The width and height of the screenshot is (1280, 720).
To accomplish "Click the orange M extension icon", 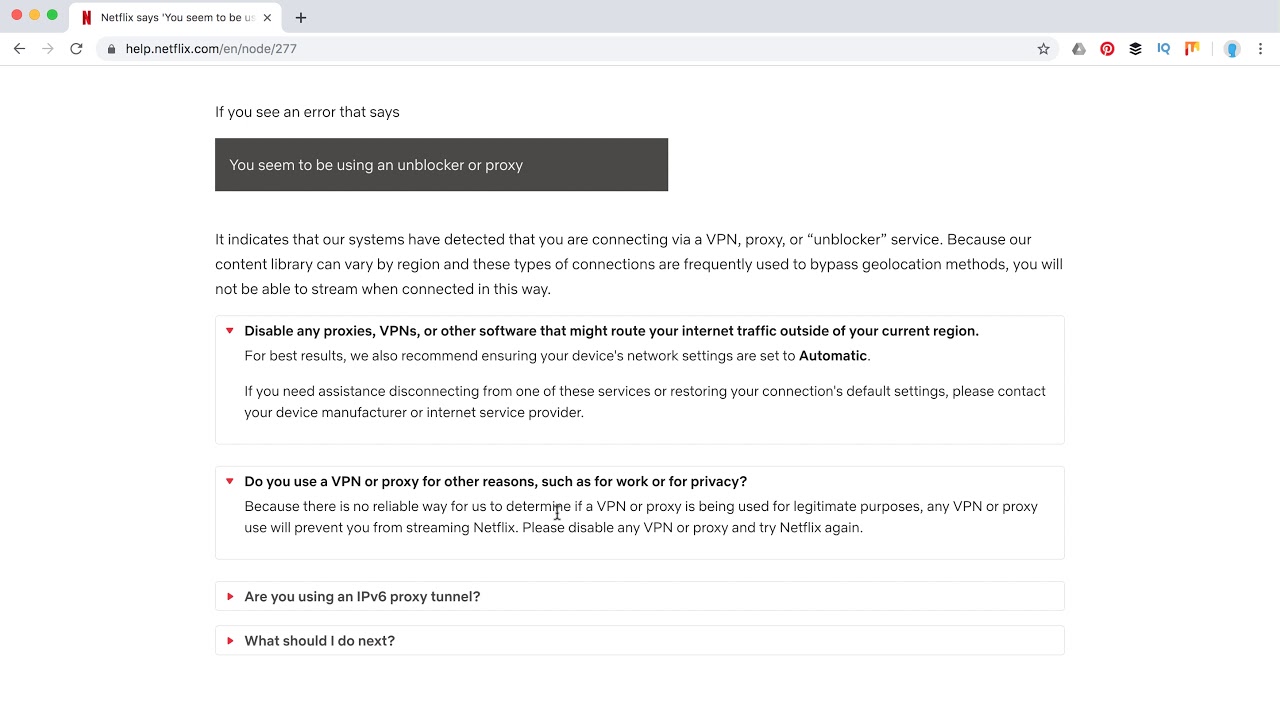I will [x=1191, y=49].
